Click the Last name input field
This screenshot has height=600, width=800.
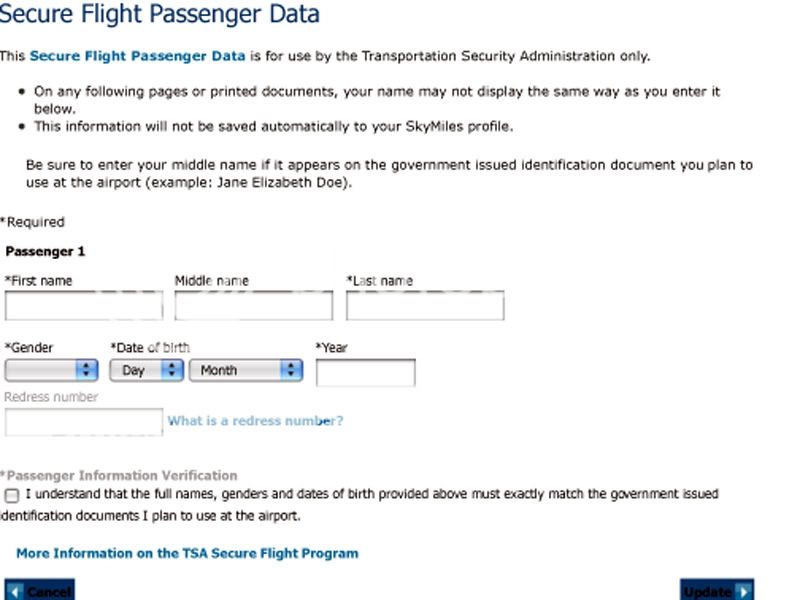424,305
